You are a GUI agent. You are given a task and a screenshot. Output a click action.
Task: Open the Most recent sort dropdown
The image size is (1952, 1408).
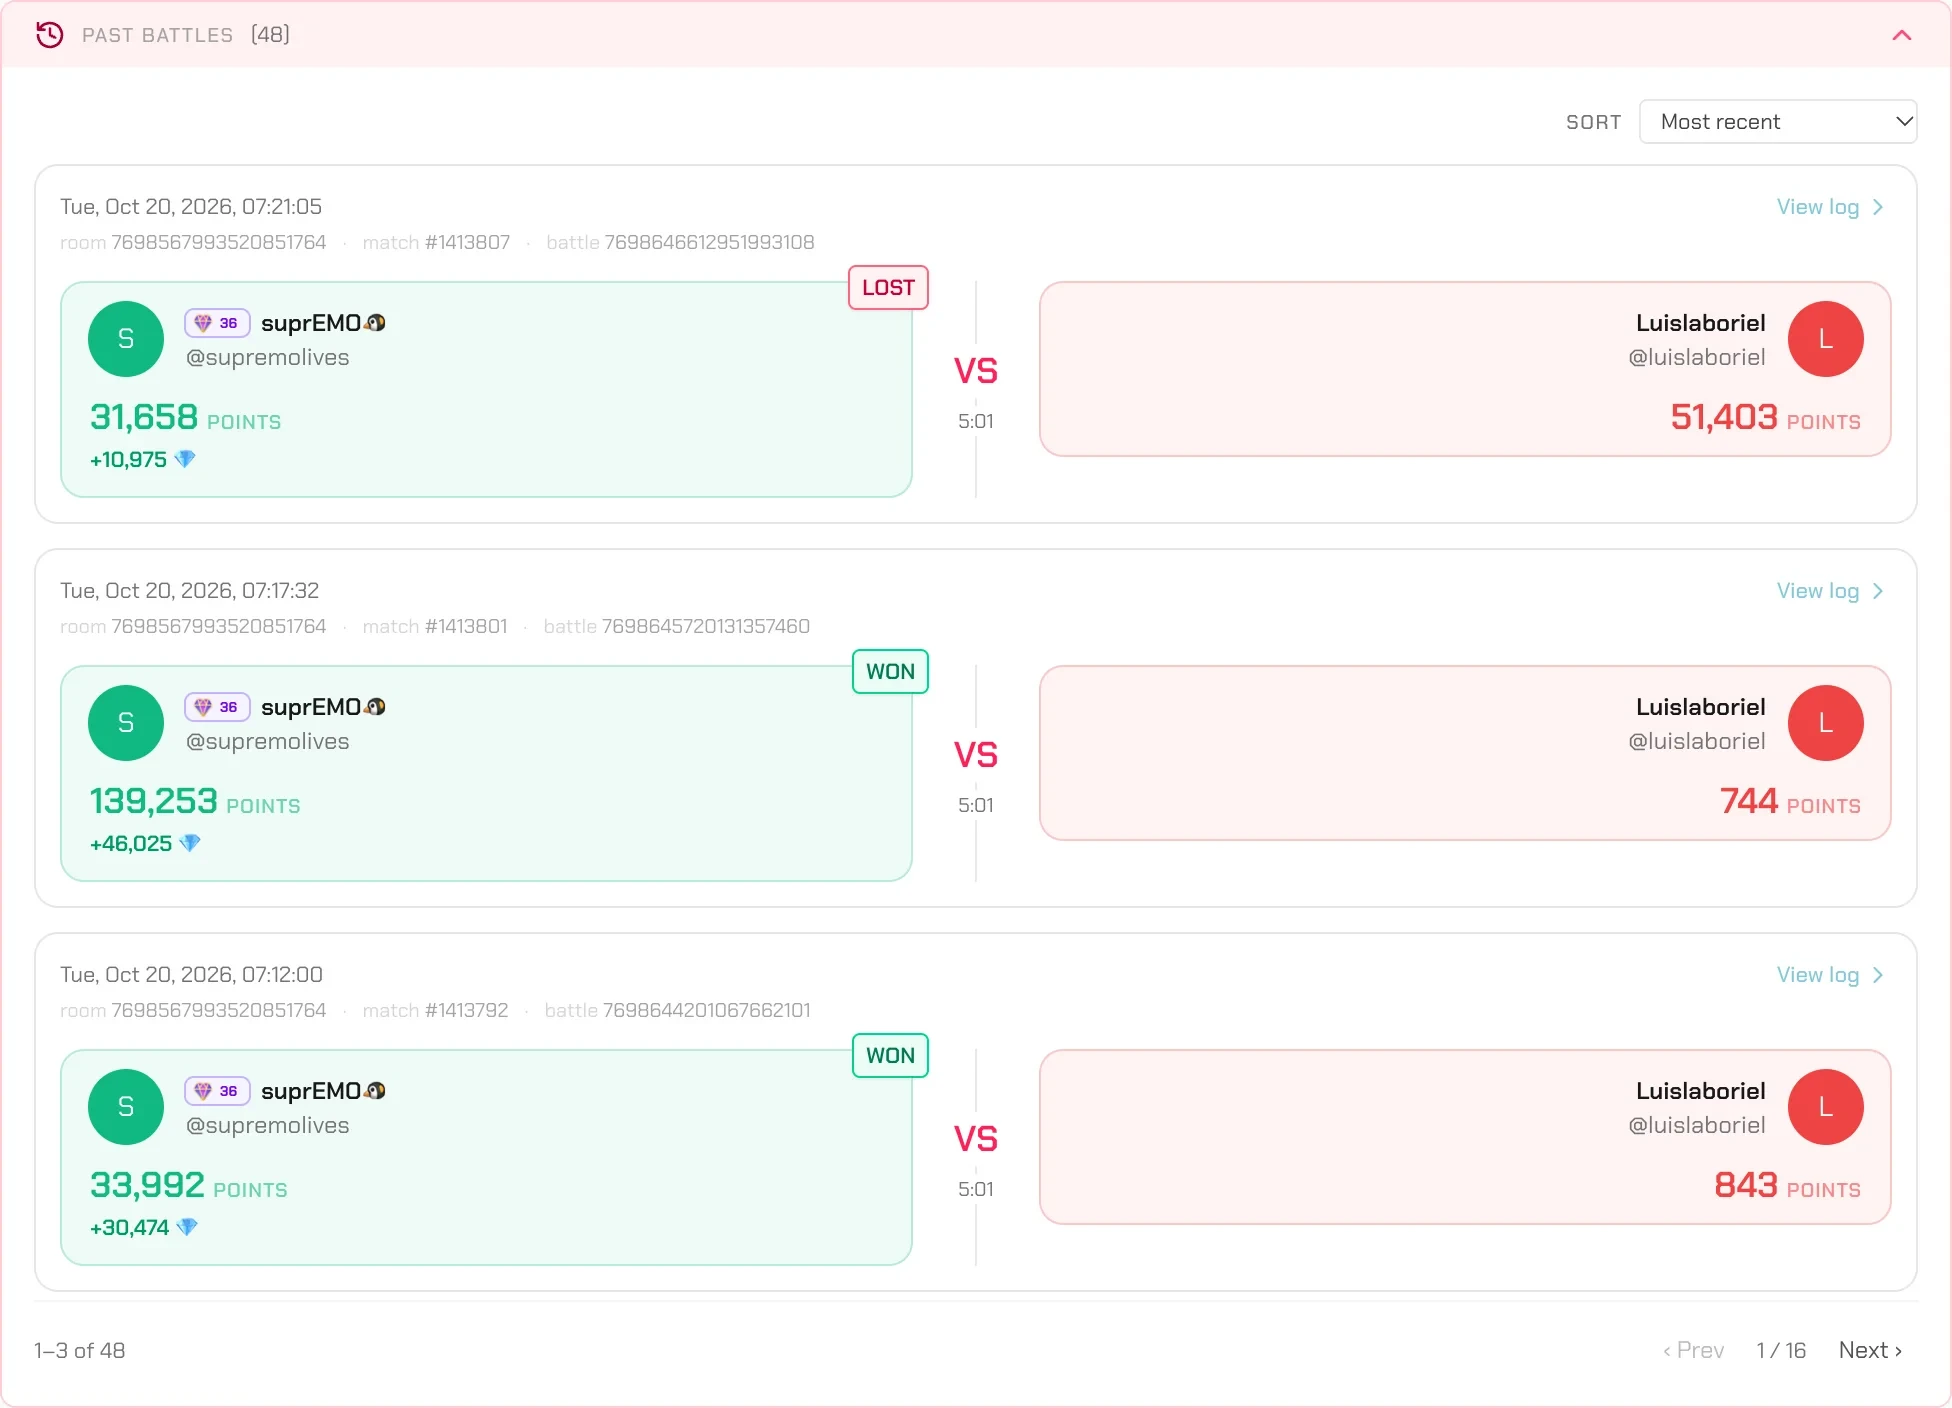click(x=1778, y=121)
